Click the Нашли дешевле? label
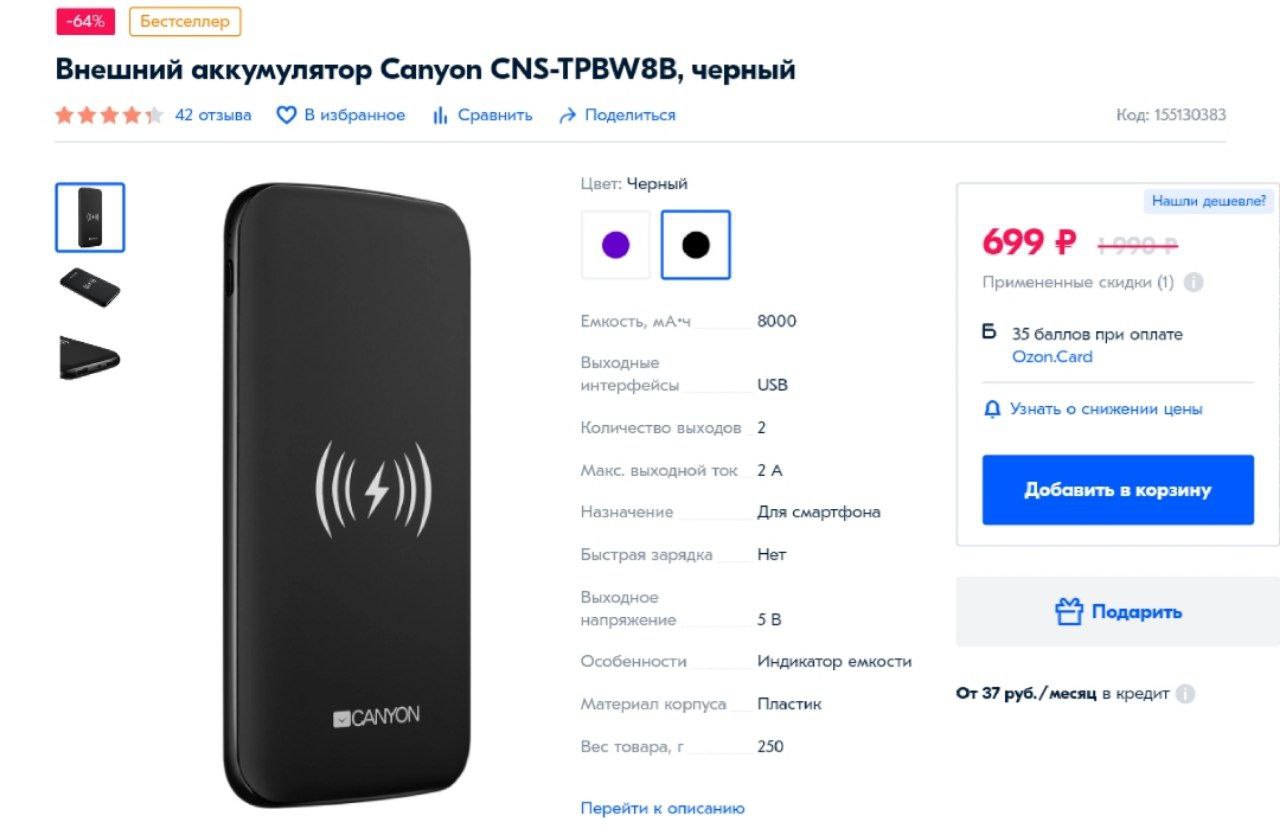Screen dimensions: 1280x827 click(1209, 201)
